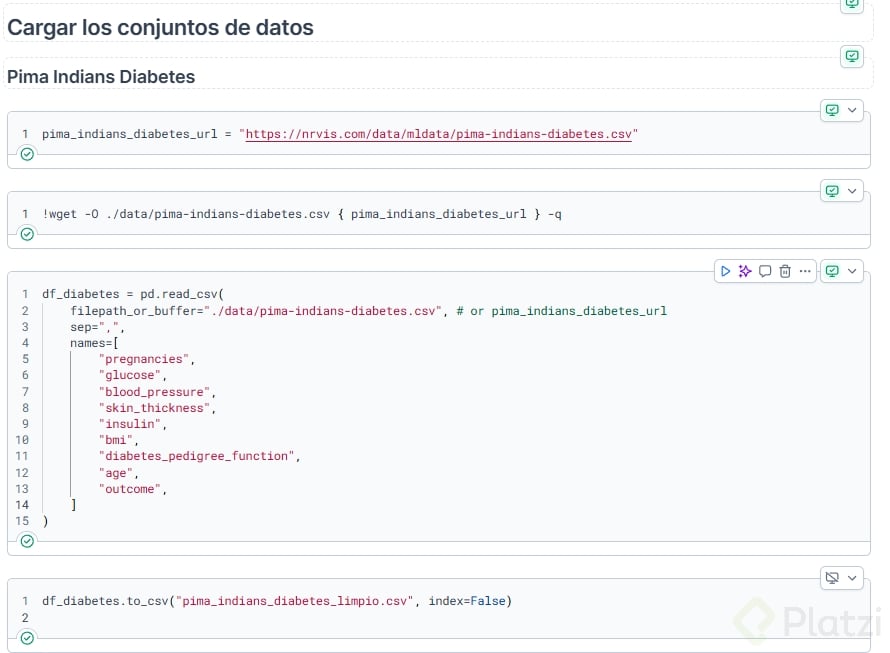Click into the wget command code line
The height and width of the screenshot is (653, 890).
tap(300, 214)
